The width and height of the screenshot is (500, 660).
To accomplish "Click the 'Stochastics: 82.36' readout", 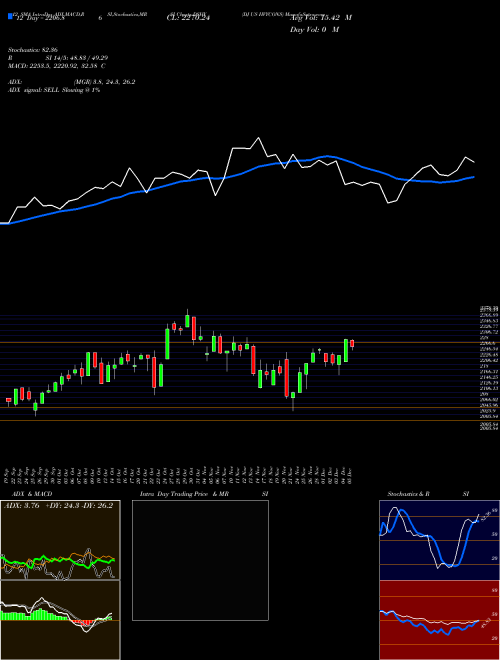I will [32, 50].
